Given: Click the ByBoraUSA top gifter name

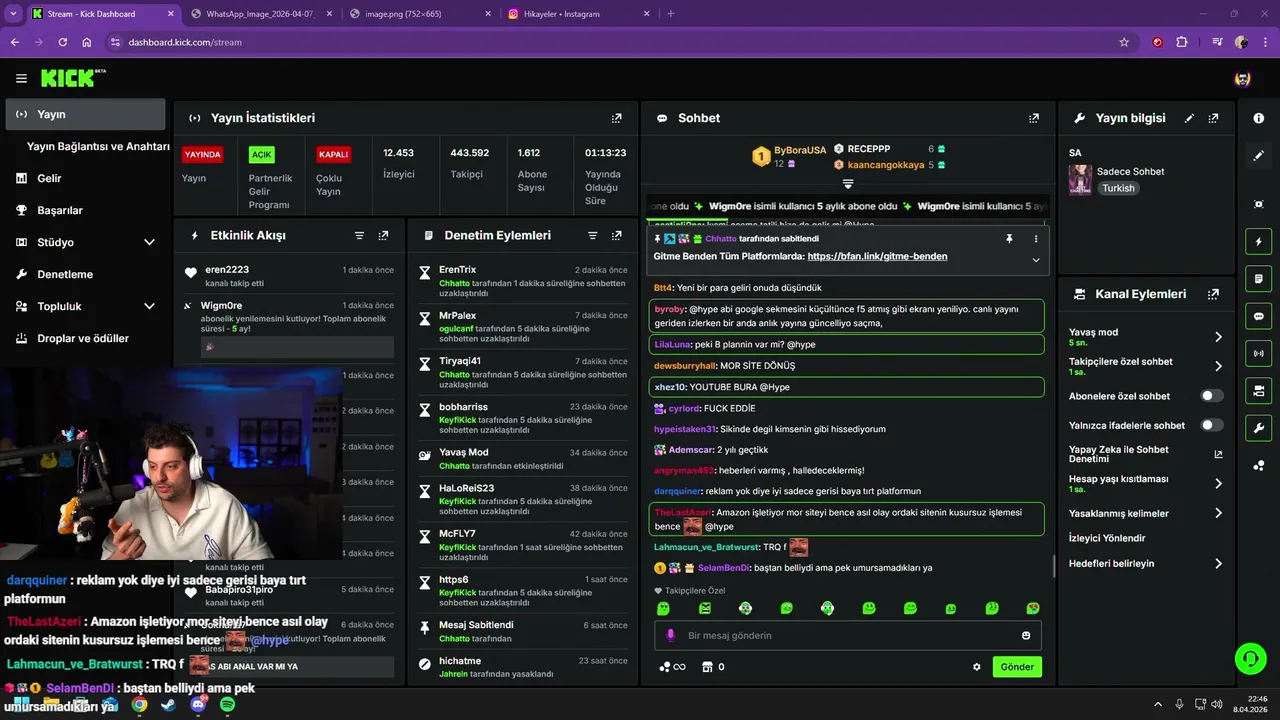Looking at the screenshot, I should [x=800, y=150].
